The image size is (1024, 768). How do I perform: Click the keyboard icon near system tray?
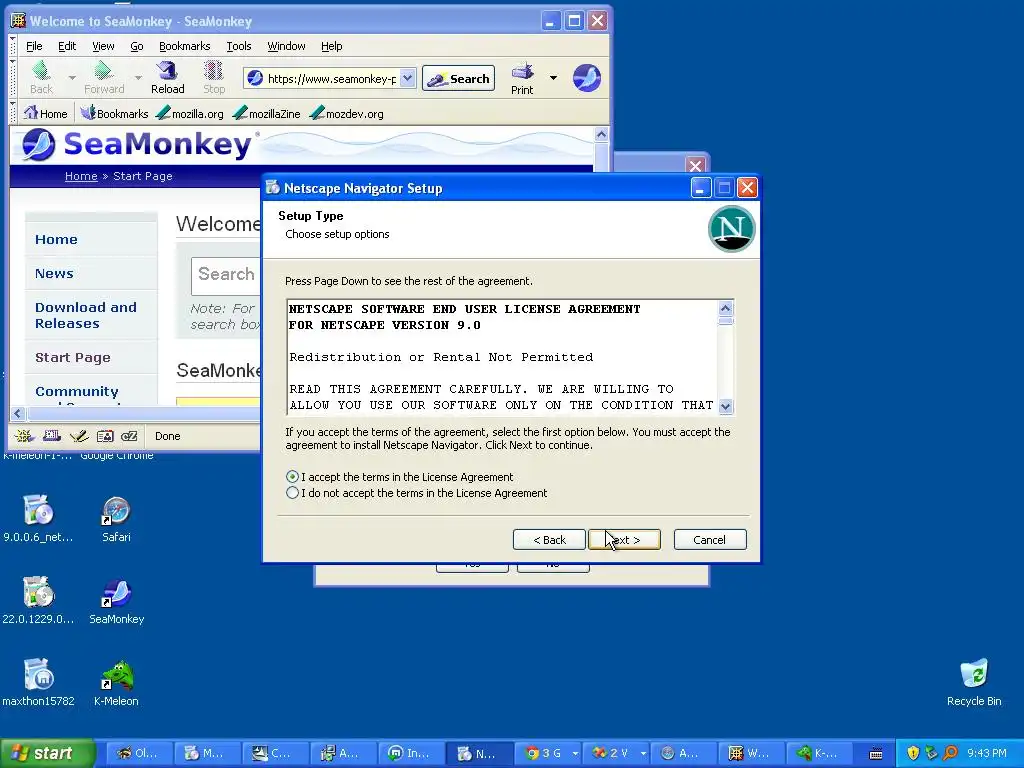point(876,754)
